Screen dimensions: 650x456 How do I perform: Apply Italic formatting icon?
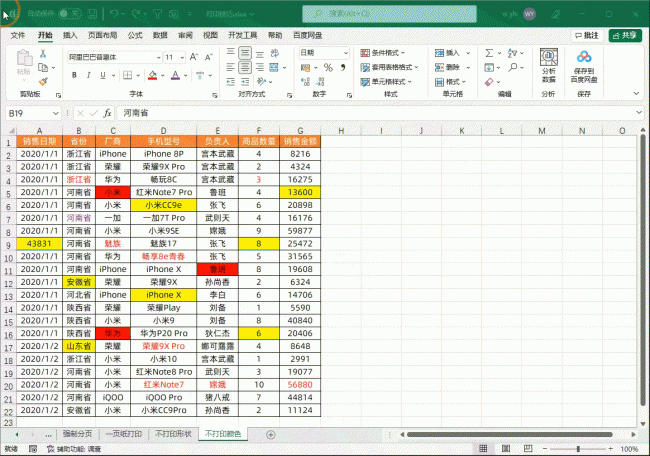click(x=88, y=75)
